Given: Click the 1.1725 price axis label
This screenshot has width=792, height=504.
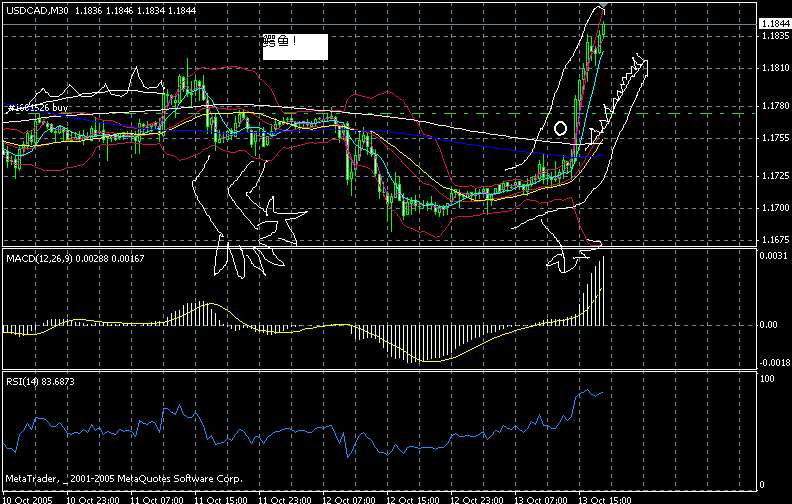Looking at the screenshot, I should tap(775, 176).
